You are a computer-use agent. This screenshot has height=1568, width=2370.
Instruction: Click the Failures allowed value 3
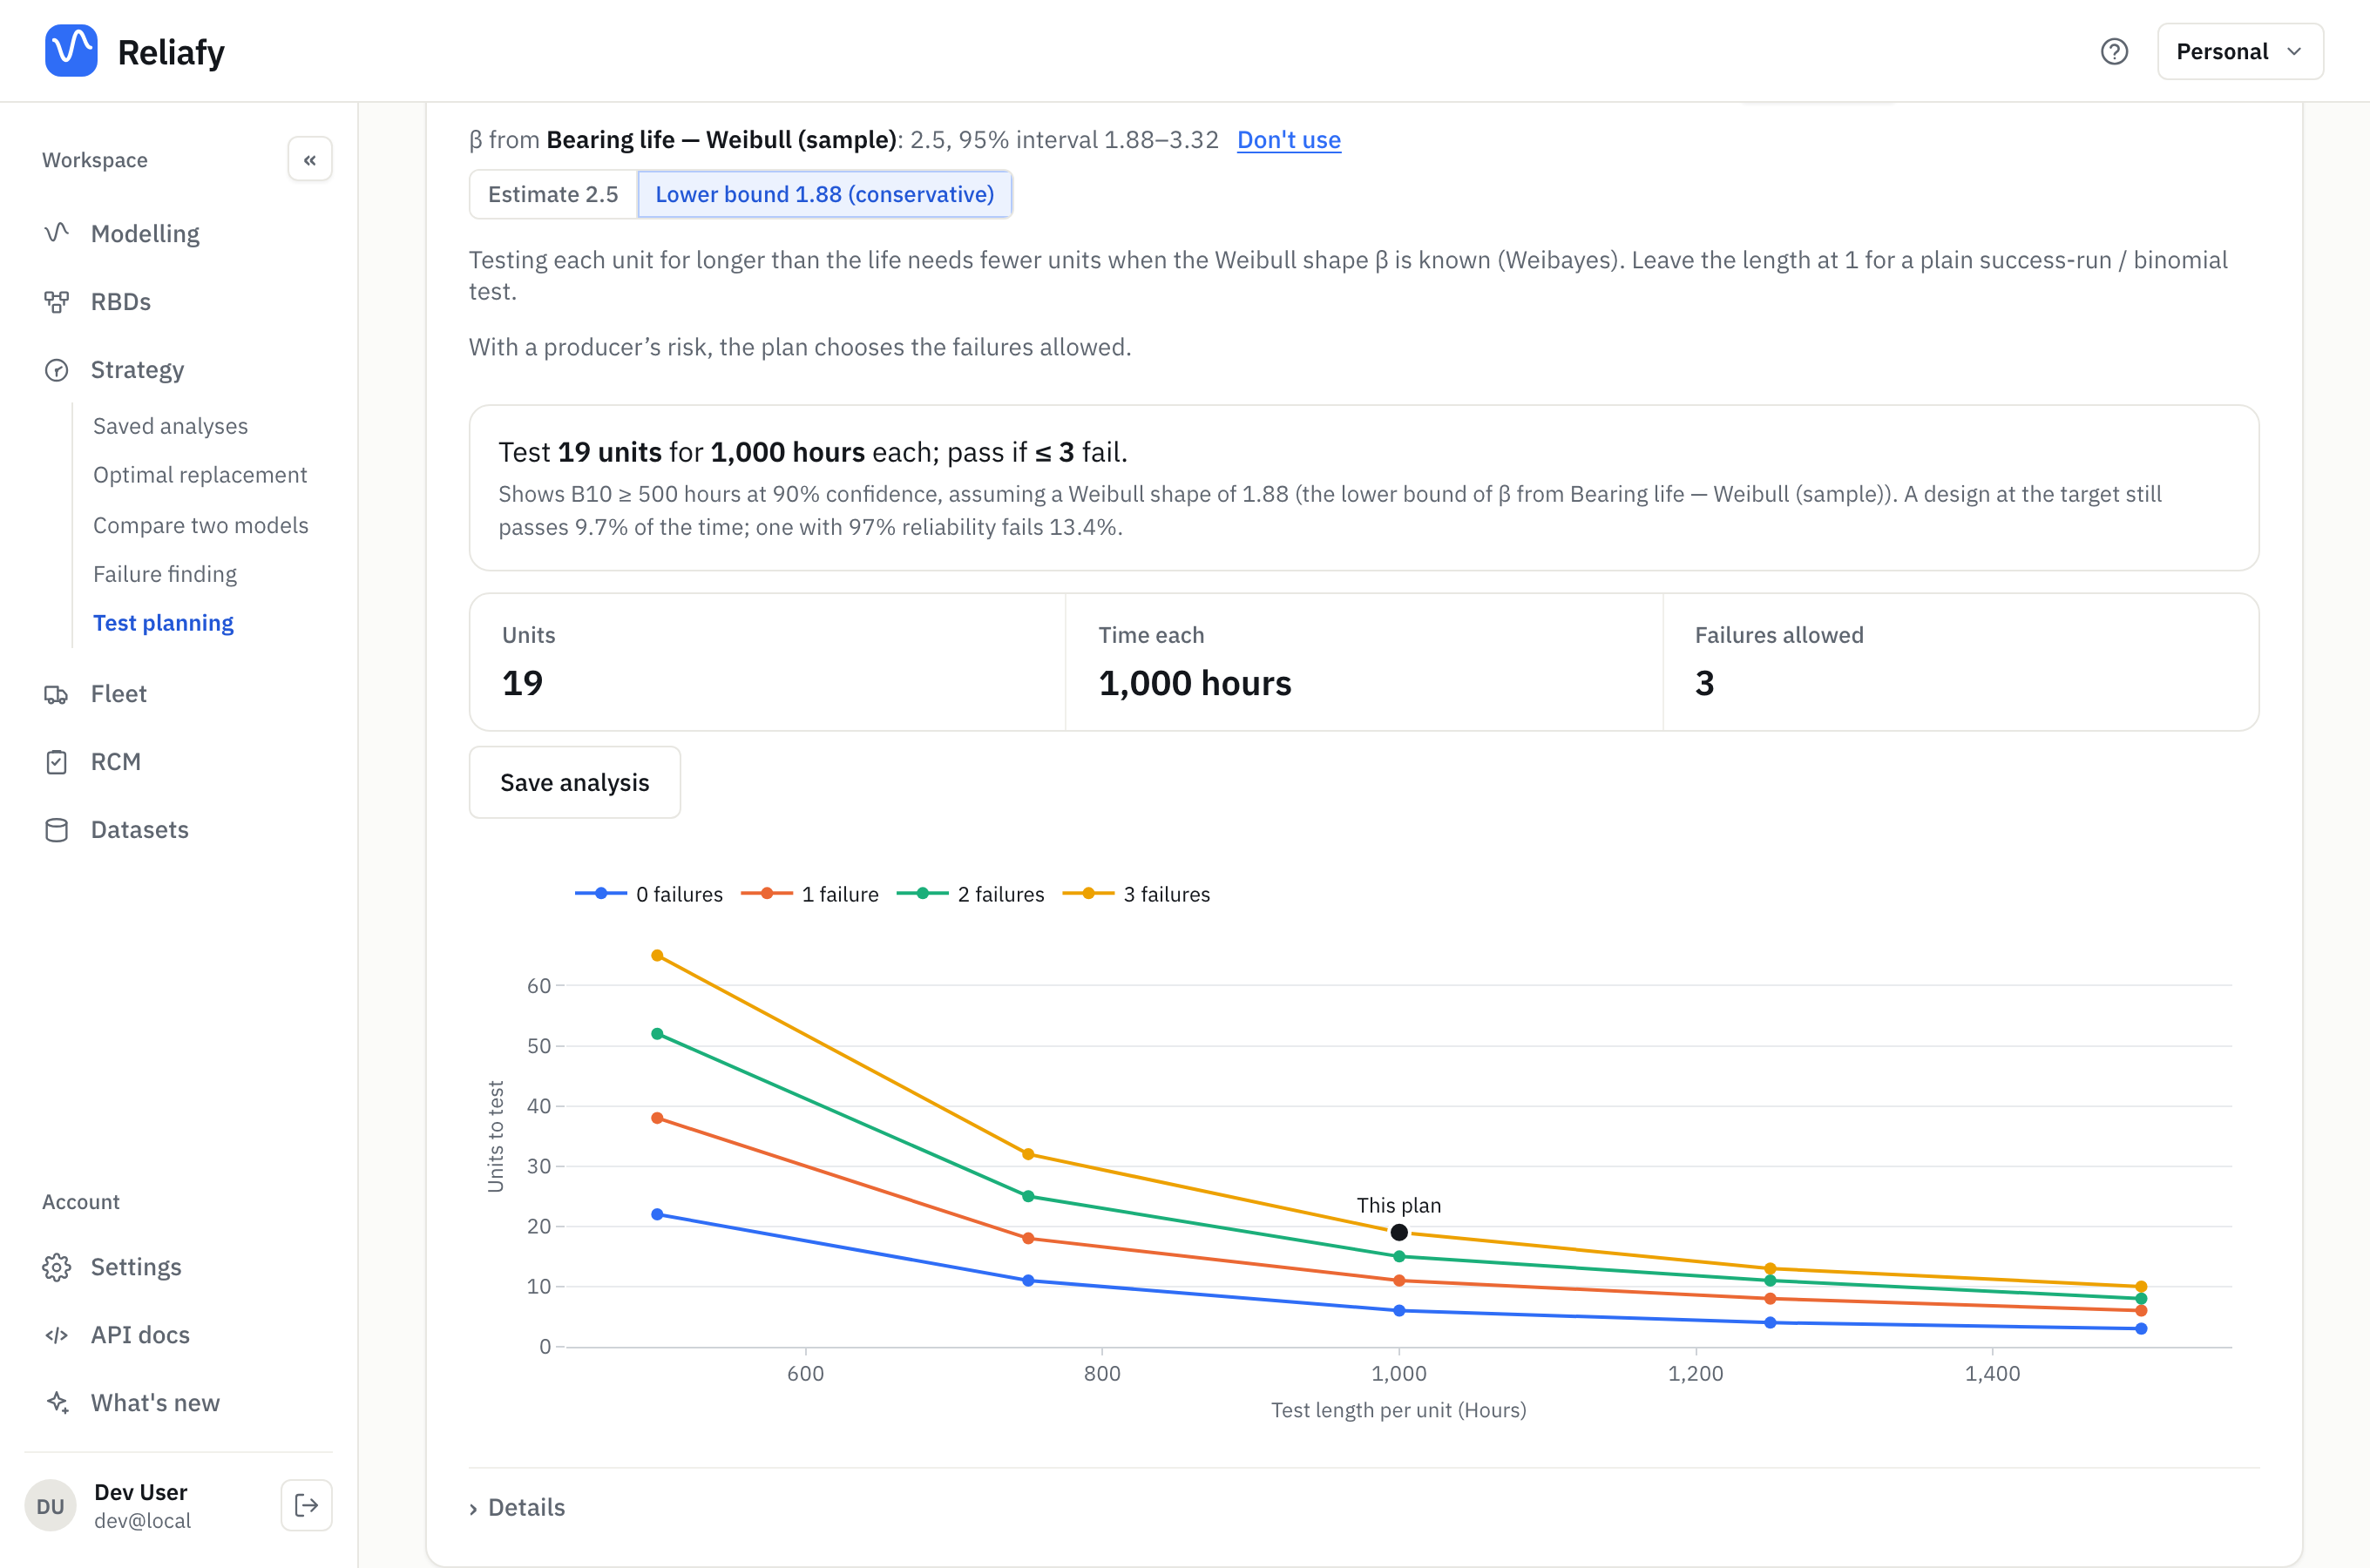pos(1705,683)
